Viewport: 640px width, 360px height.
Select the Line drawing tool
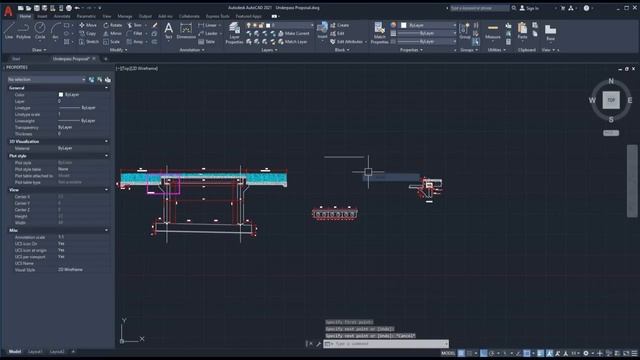[x=9, y=31]
